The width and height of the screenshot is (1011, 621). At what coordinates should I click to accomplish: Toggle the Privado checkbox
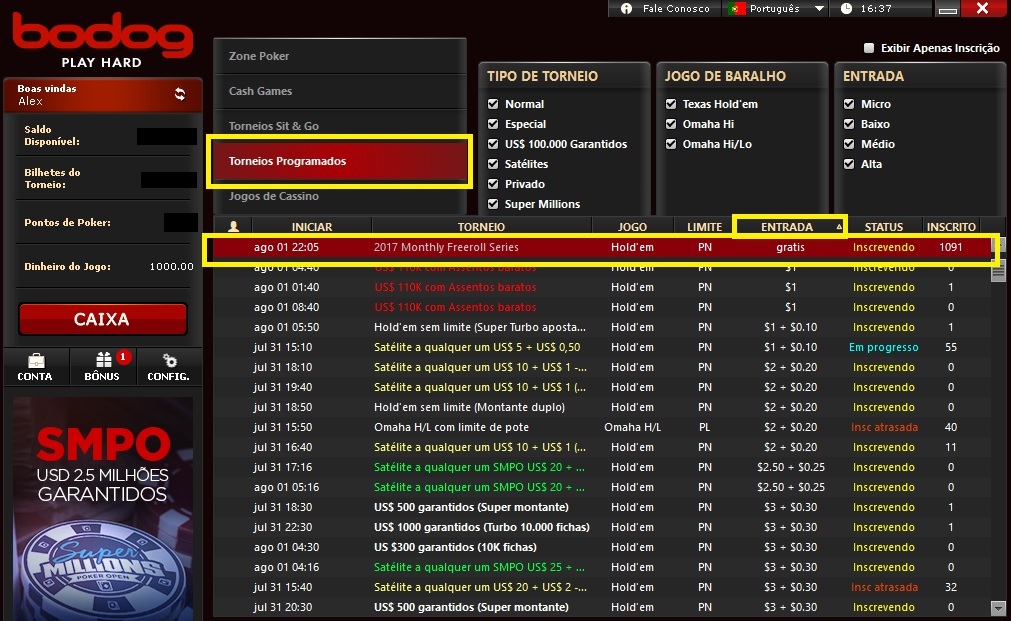493,184
